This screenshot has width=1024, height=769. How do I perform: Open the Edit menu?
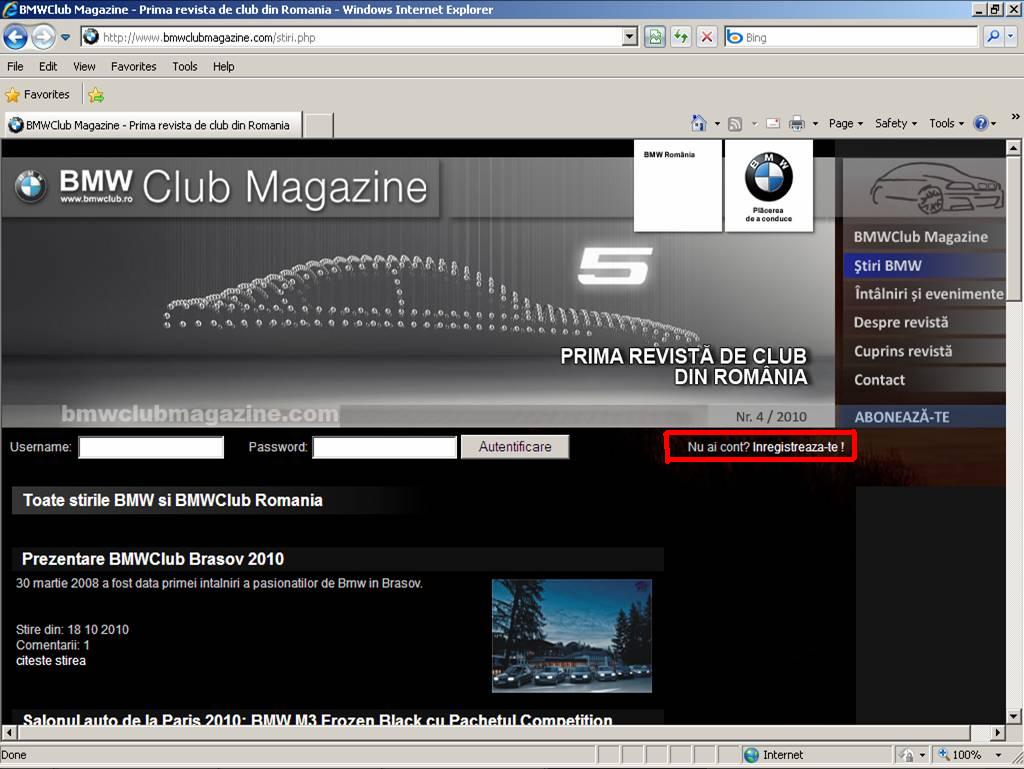coord(48,67)
